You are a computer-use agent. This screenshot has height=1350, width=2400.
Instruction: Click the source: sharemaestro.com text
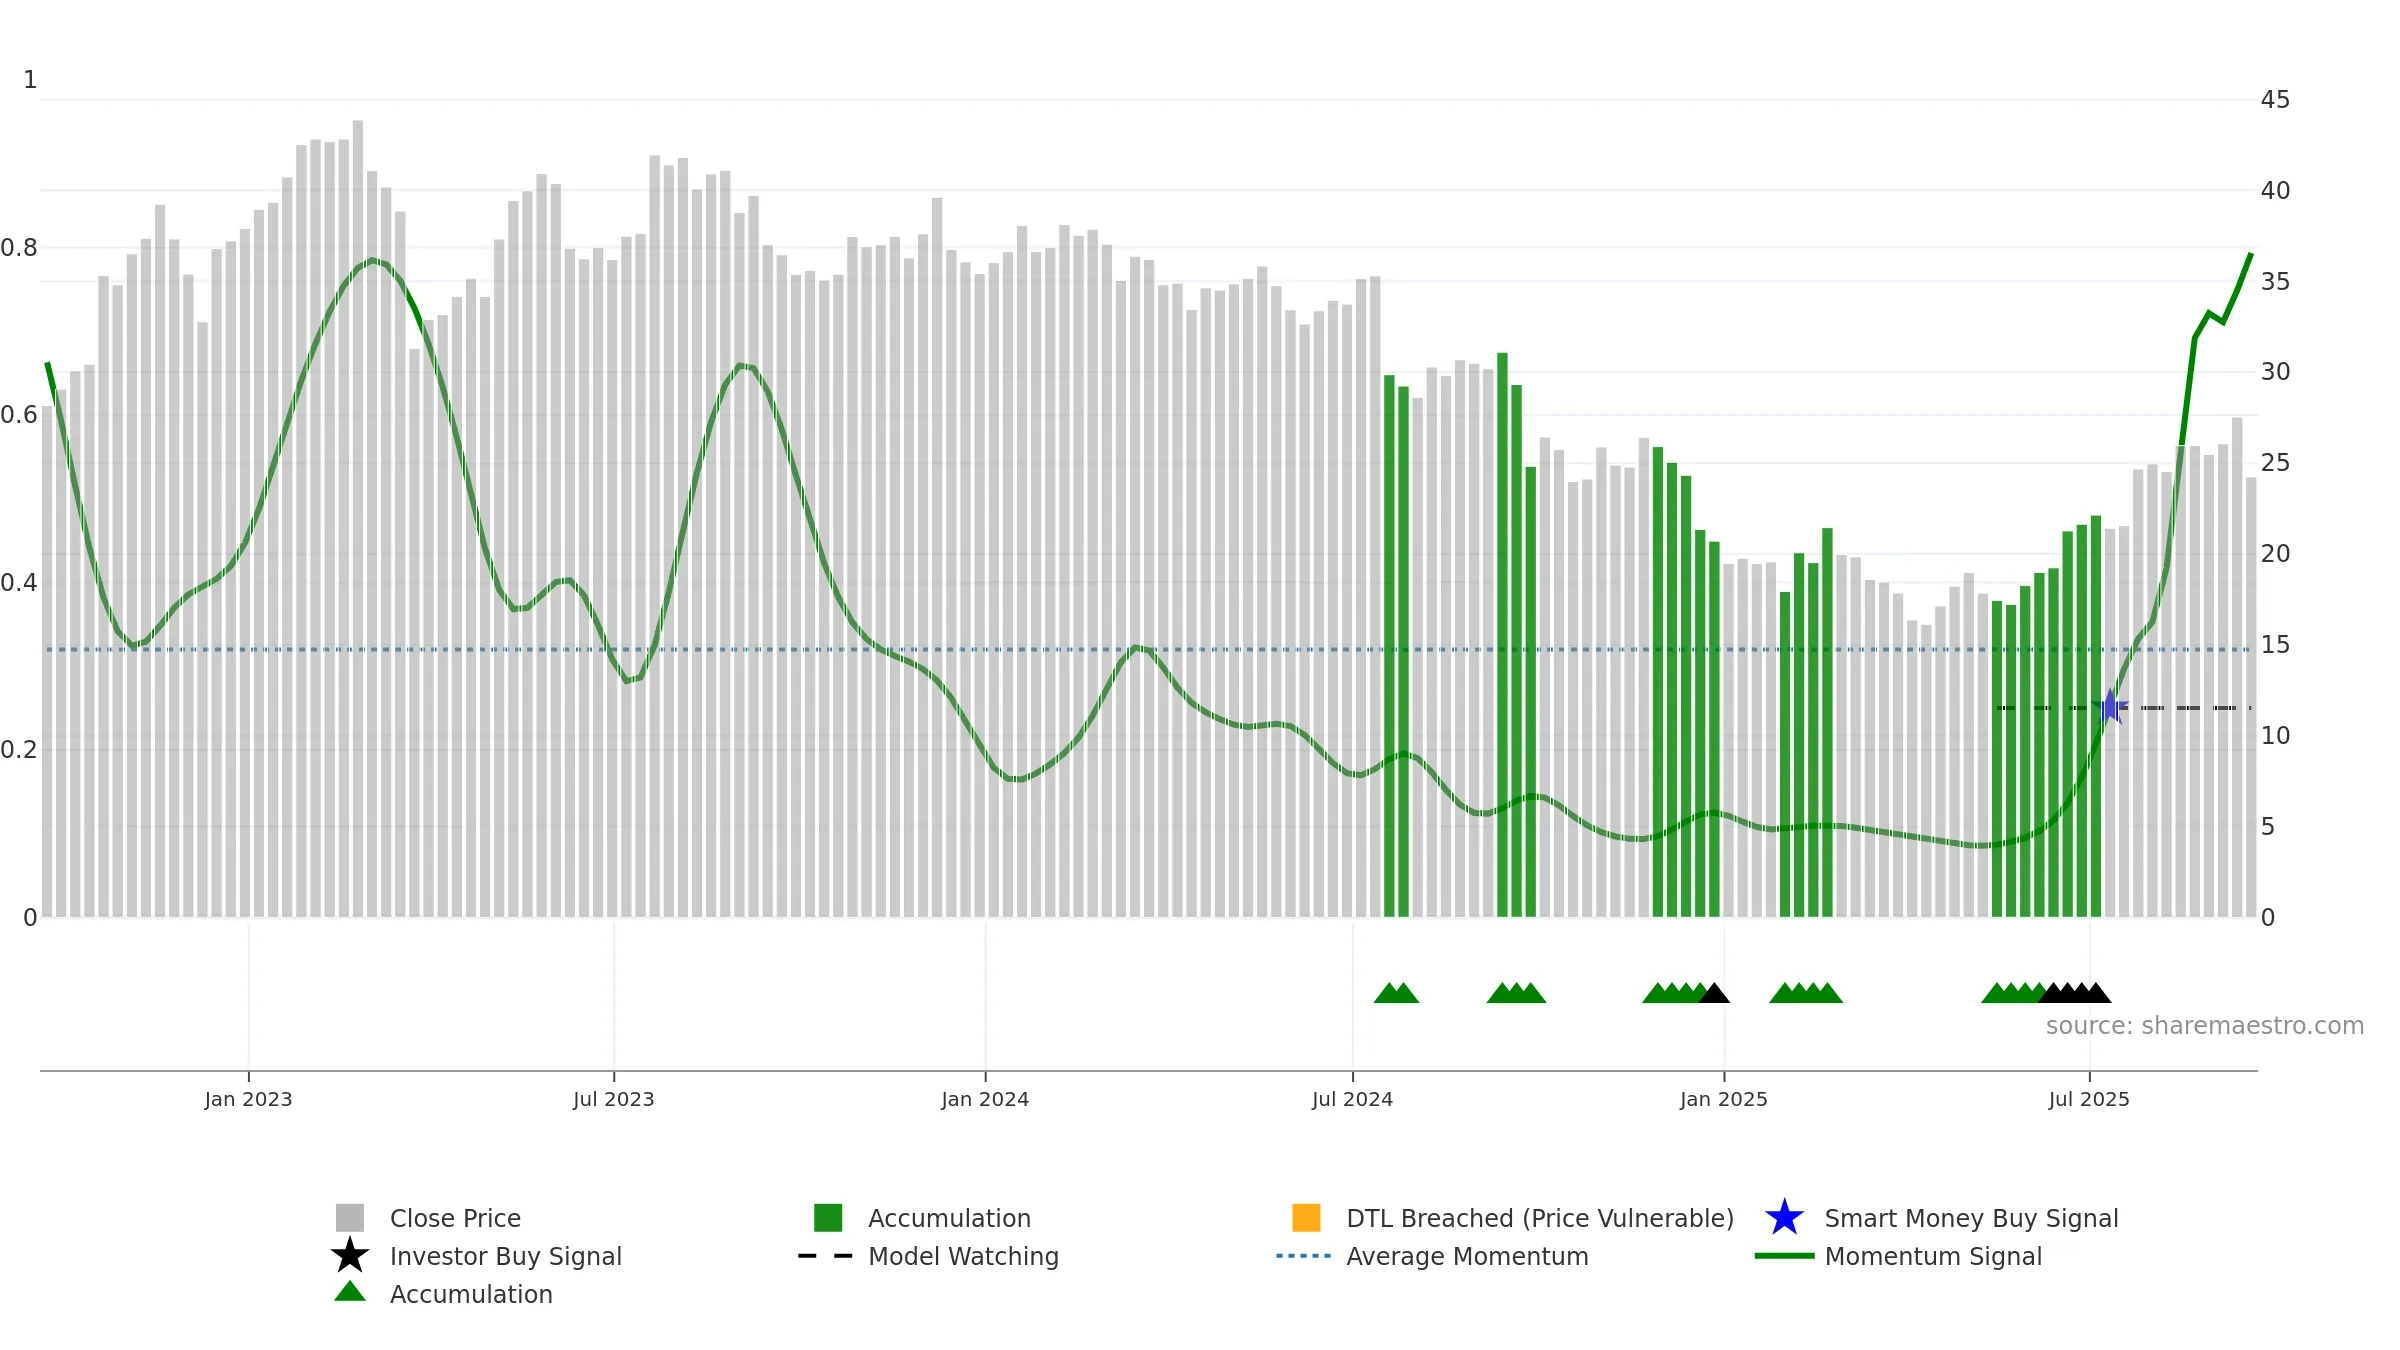2205,1026
